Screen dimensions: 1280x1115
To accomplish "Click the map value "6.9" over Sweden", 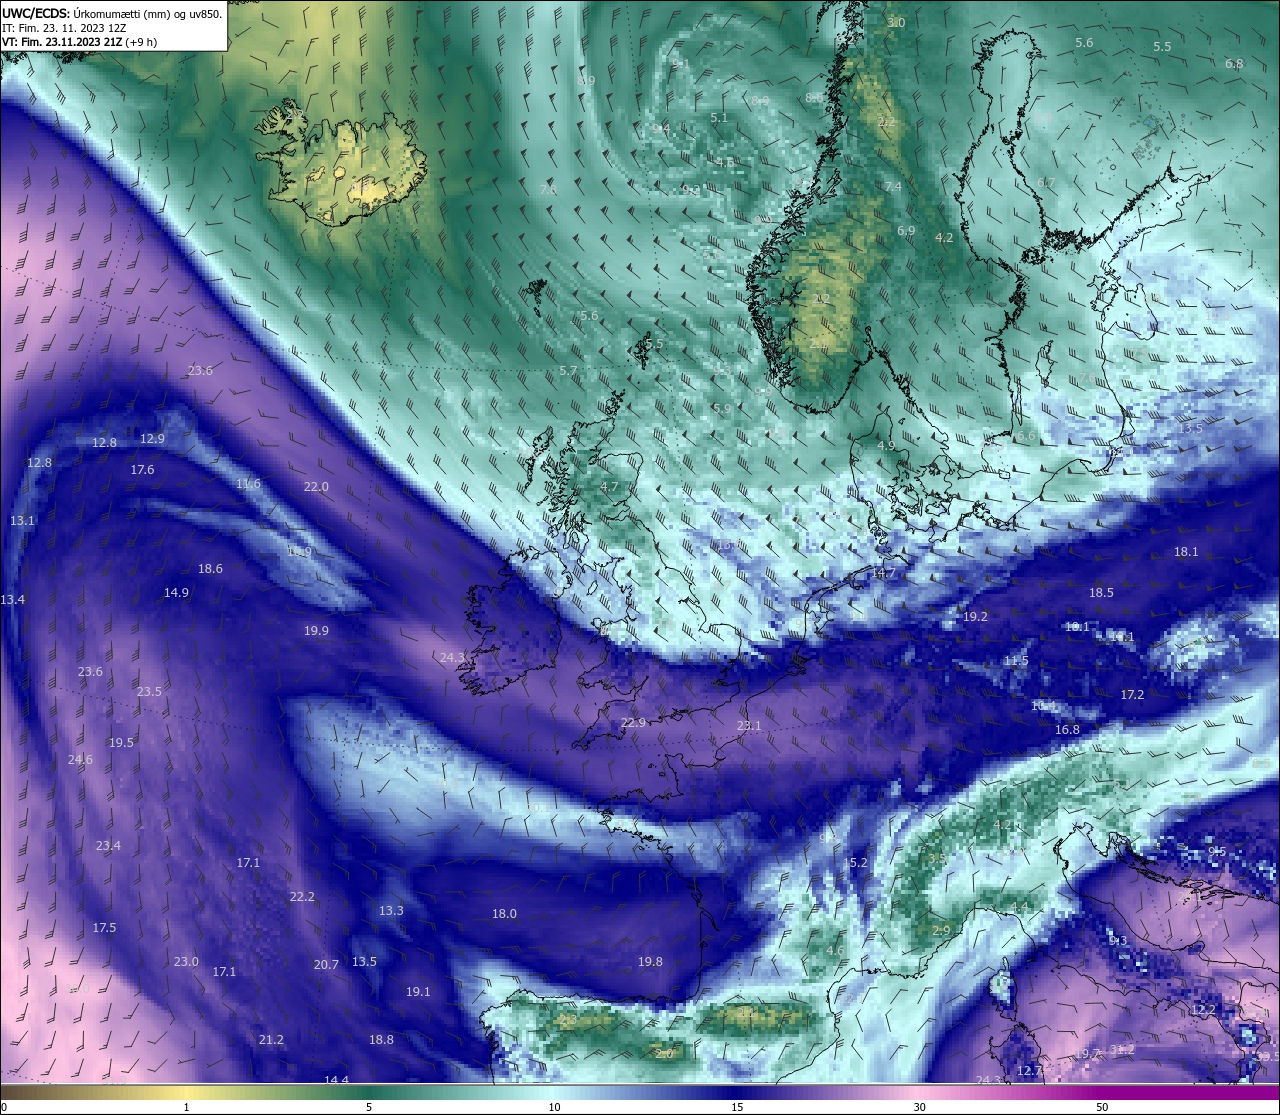I will click(x=906, y=230).
